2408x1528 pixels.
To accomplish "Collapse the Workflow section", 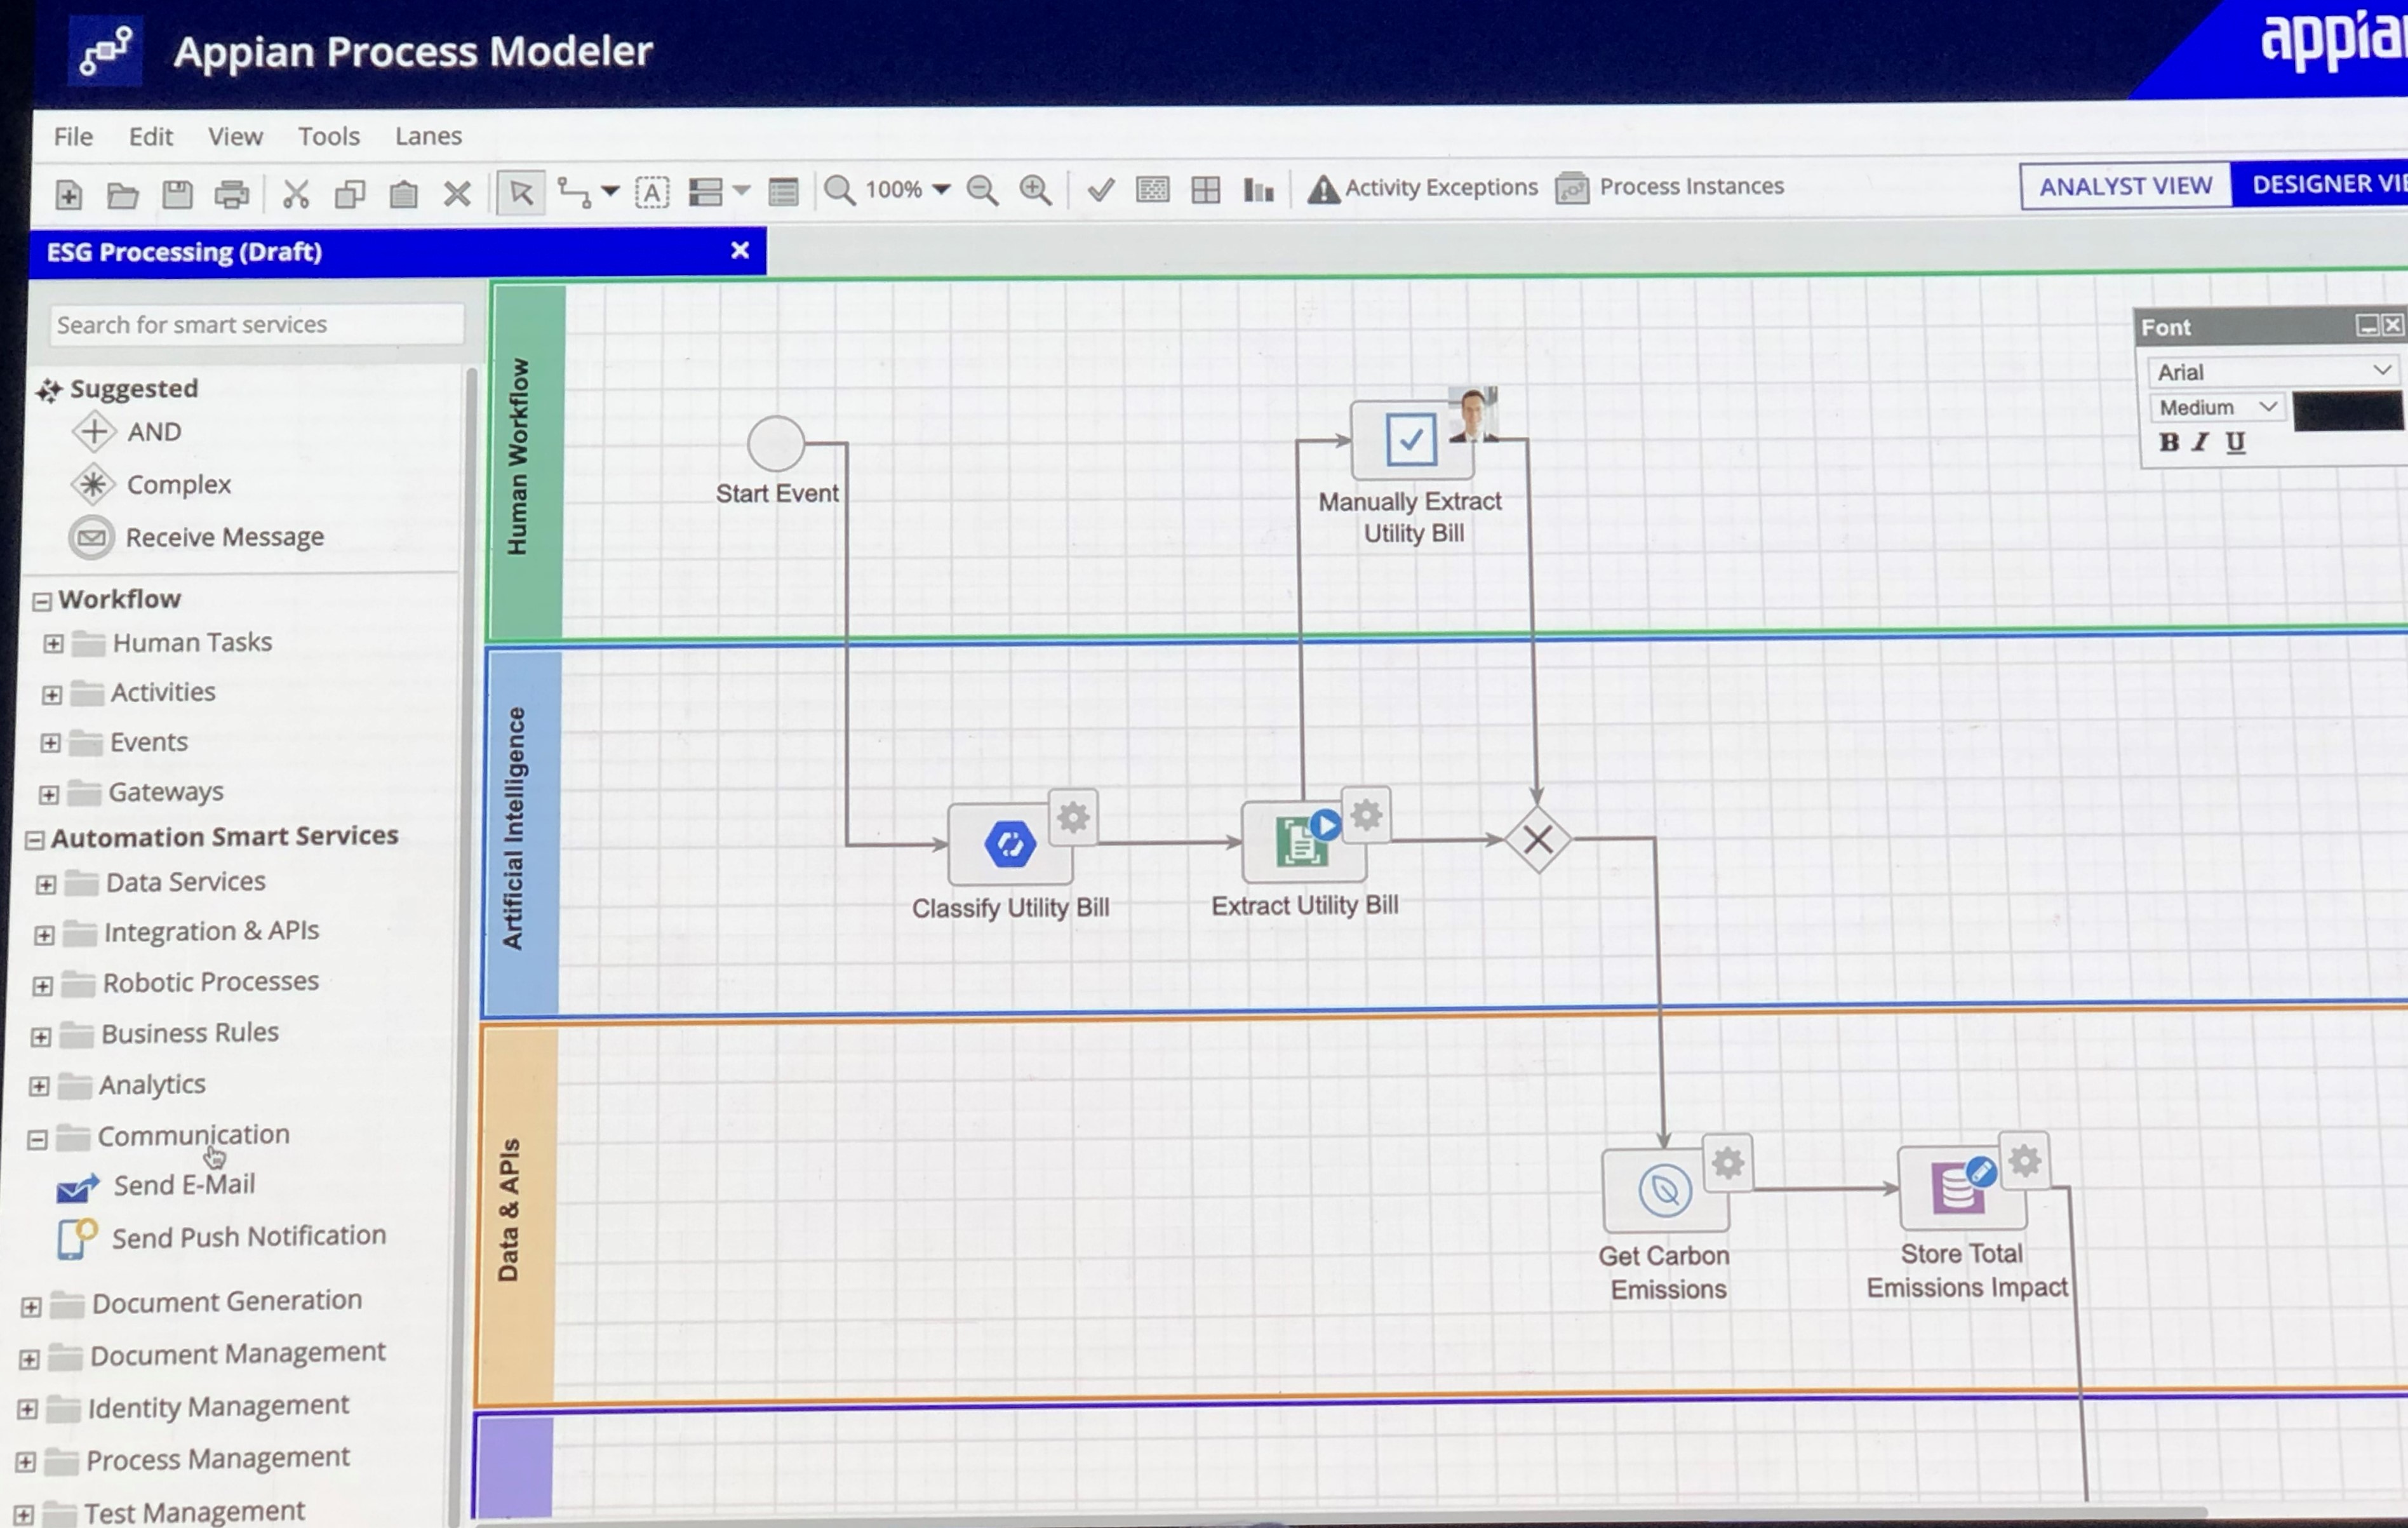I will pos(41,601).
